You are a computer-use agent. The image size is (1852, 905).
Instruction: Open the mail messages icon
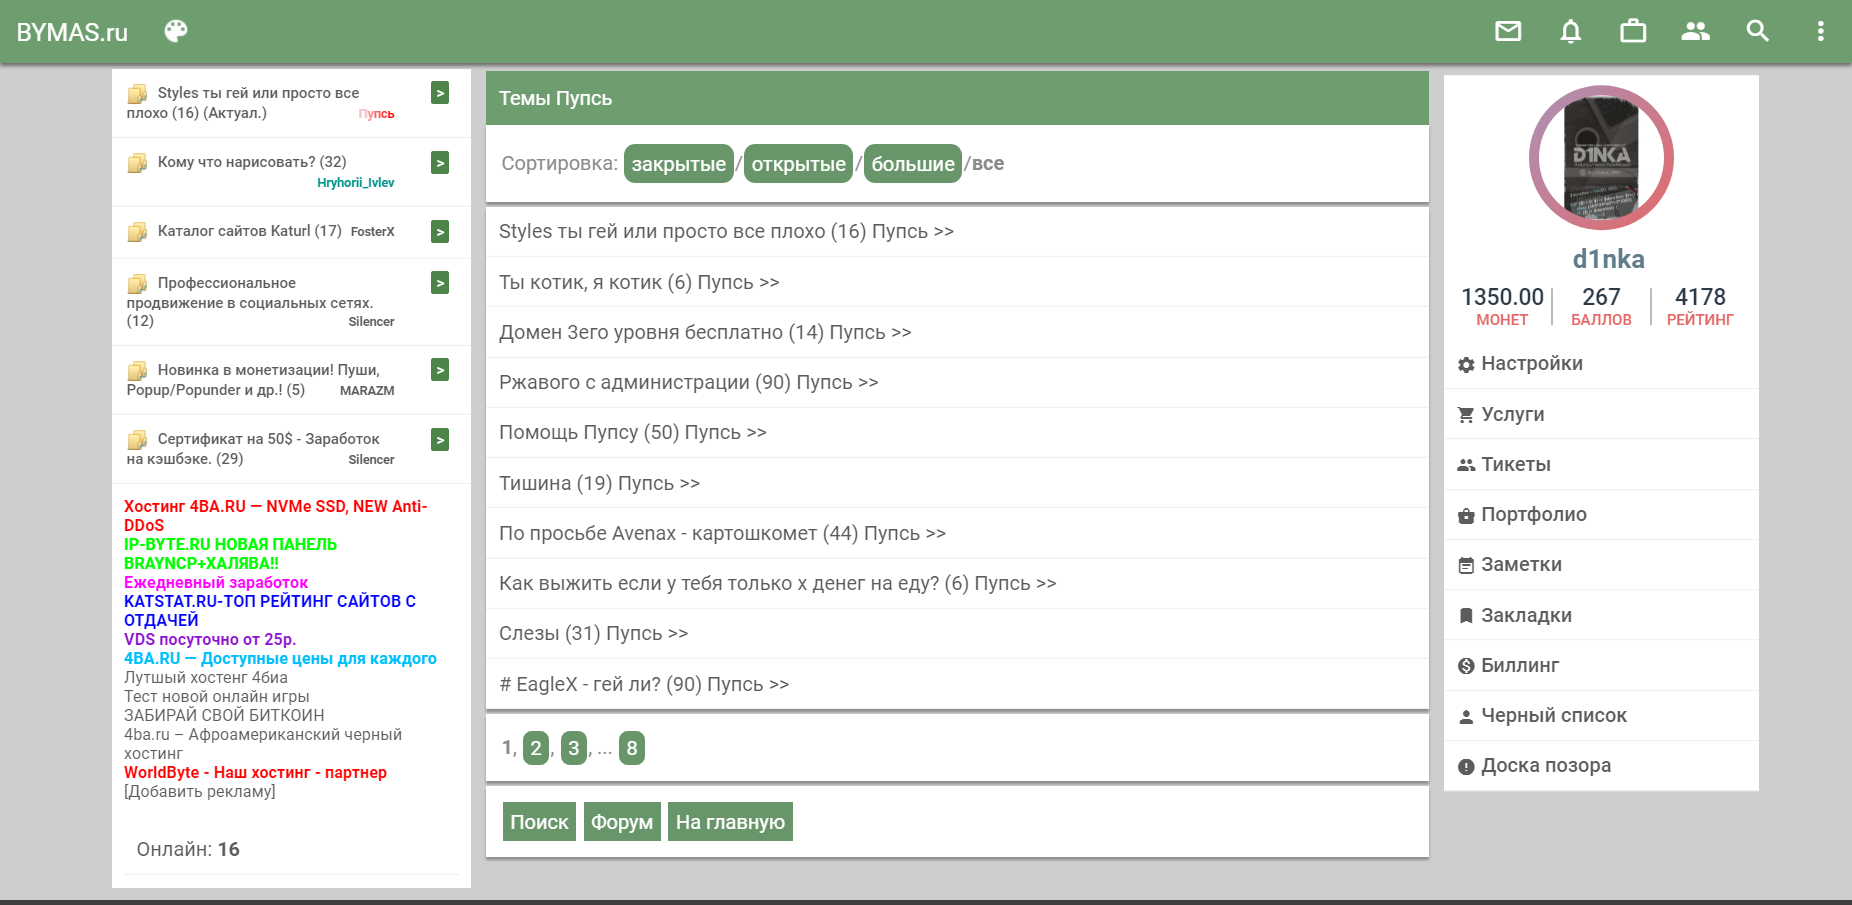coord(1508,32)
